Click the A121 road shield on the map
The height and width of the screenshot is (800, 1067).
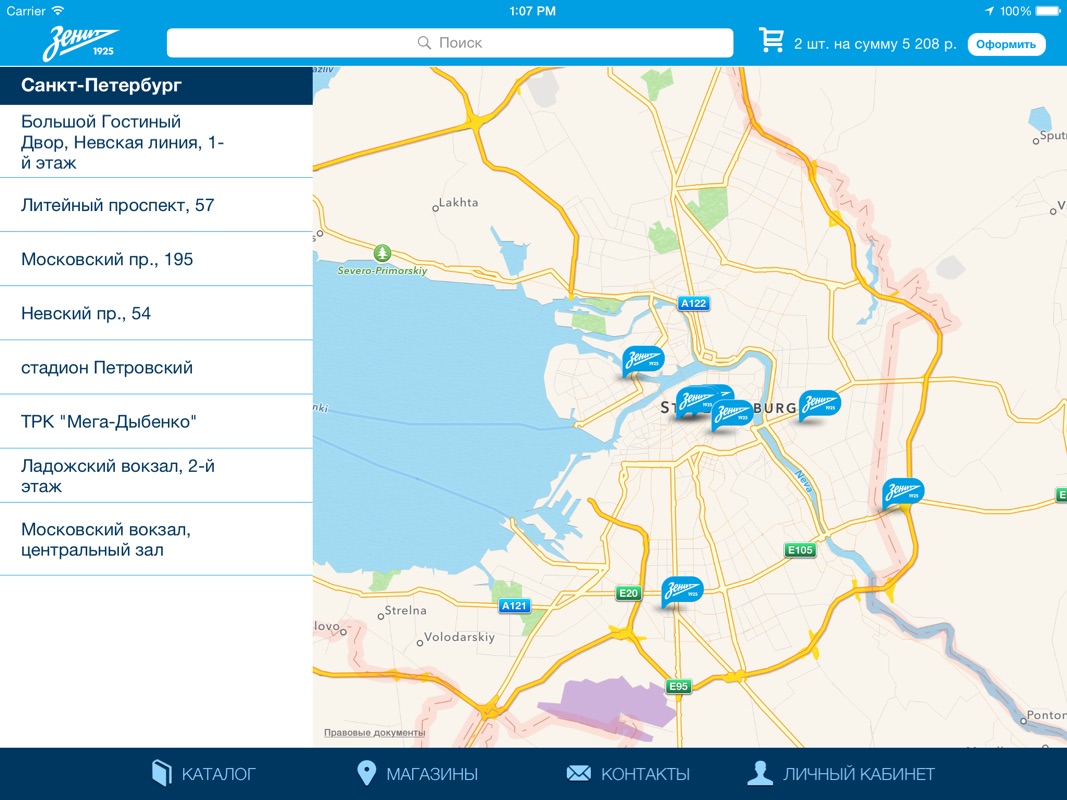pyautogui.click(x=514, y=605)
